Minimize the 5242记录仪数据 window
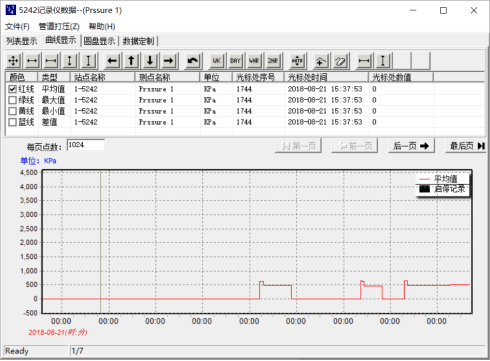 click(x=413, y=10)
